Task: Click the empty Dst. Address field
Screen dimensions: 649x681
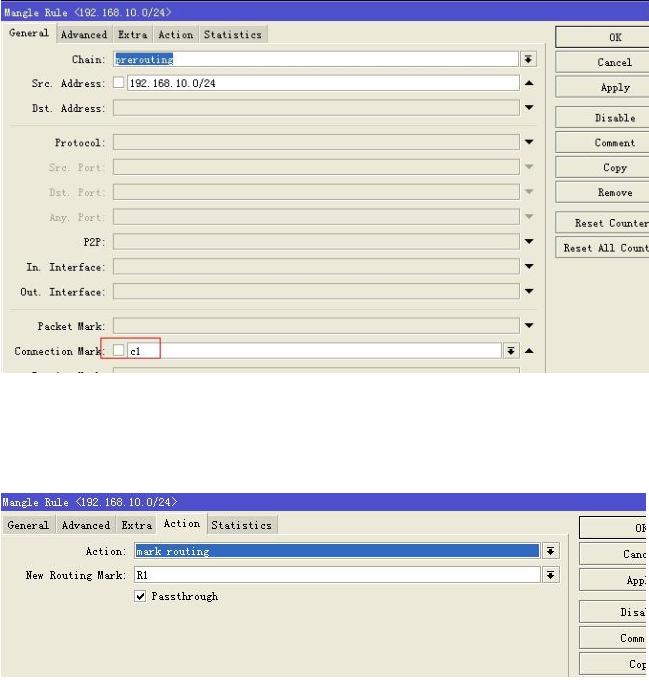Action: pos(316,108)
